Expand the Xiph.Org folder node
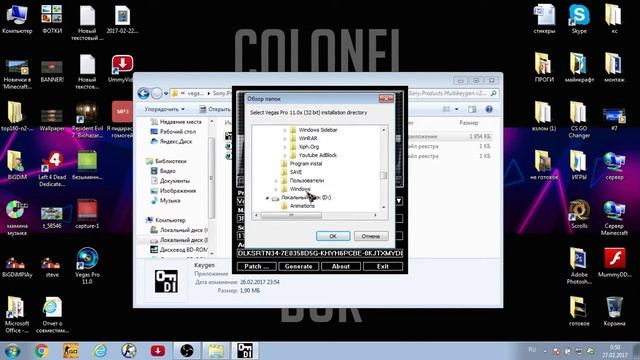 [x=285, y=147]
